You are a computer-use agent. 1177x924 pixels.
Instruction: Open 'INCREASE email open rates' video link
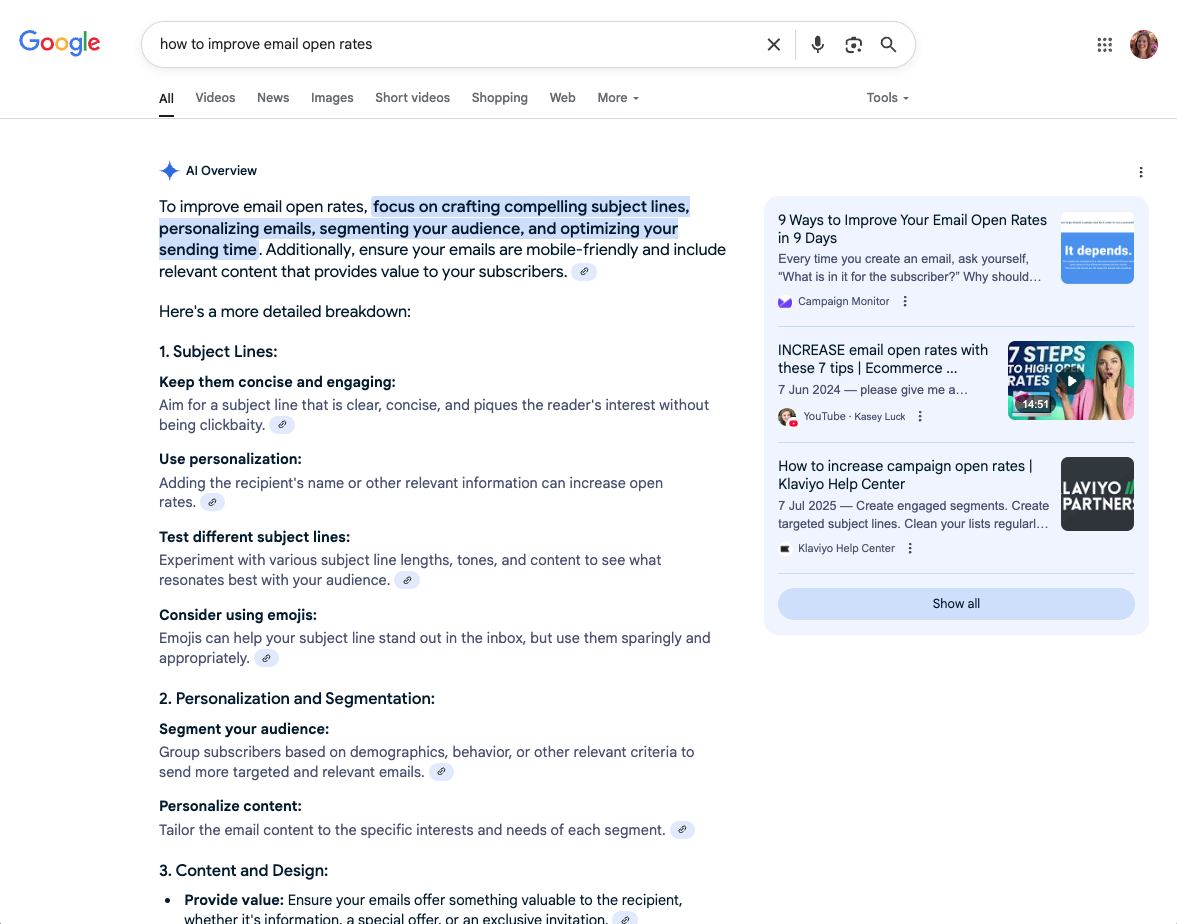(883, 359)
